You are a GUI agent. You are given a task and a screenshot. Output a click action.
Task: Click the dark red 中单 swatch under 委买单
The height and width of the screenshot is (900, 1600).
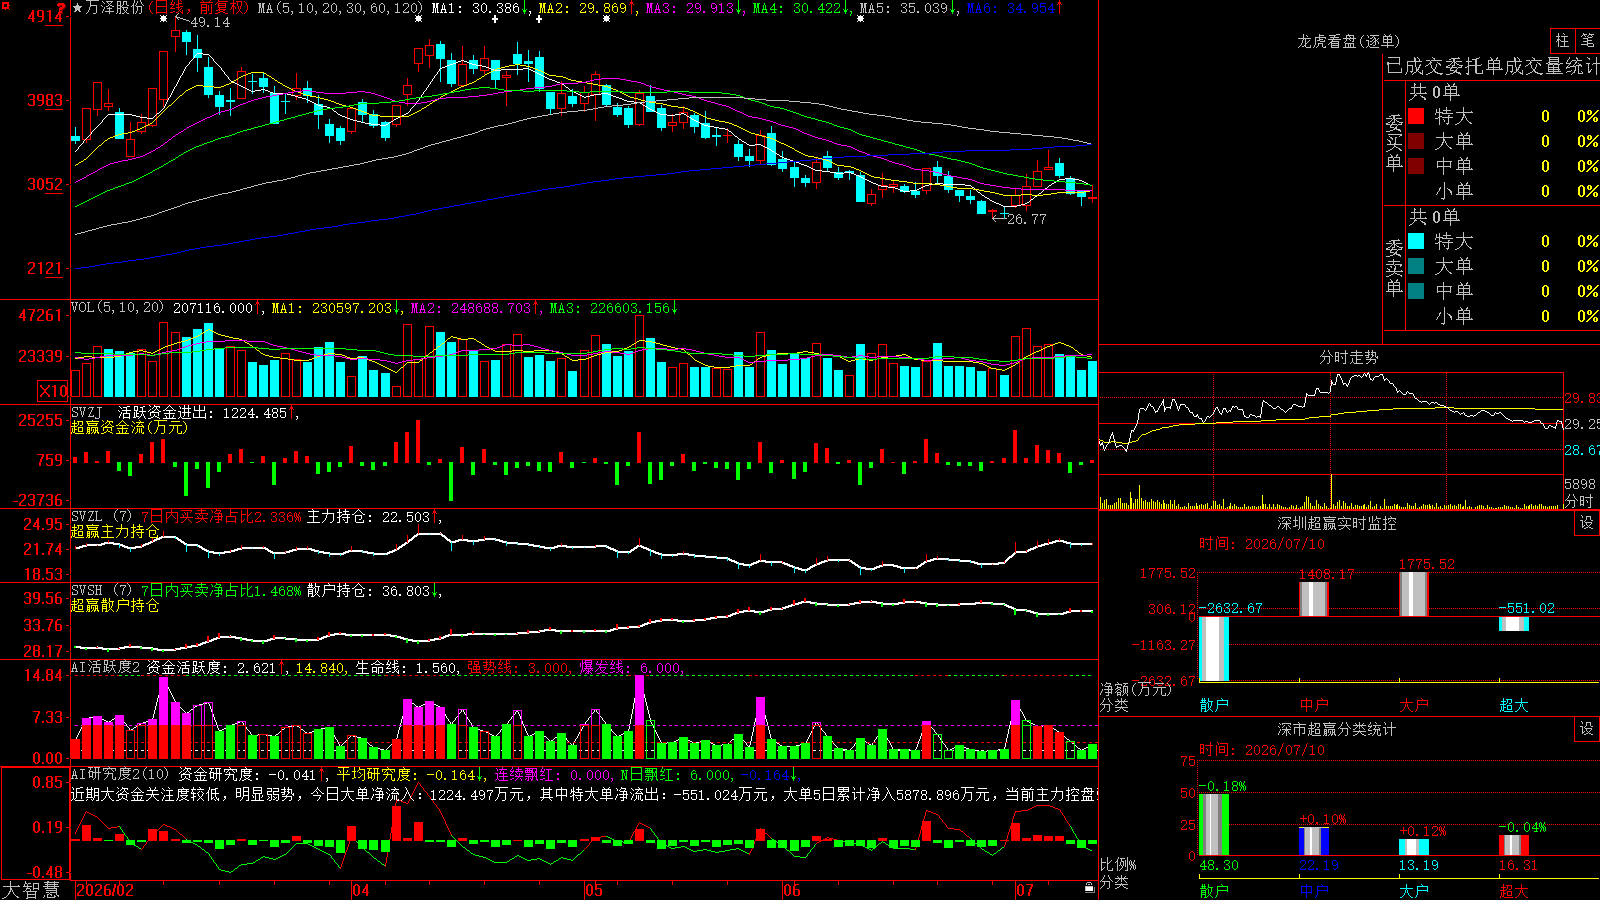1416,165
